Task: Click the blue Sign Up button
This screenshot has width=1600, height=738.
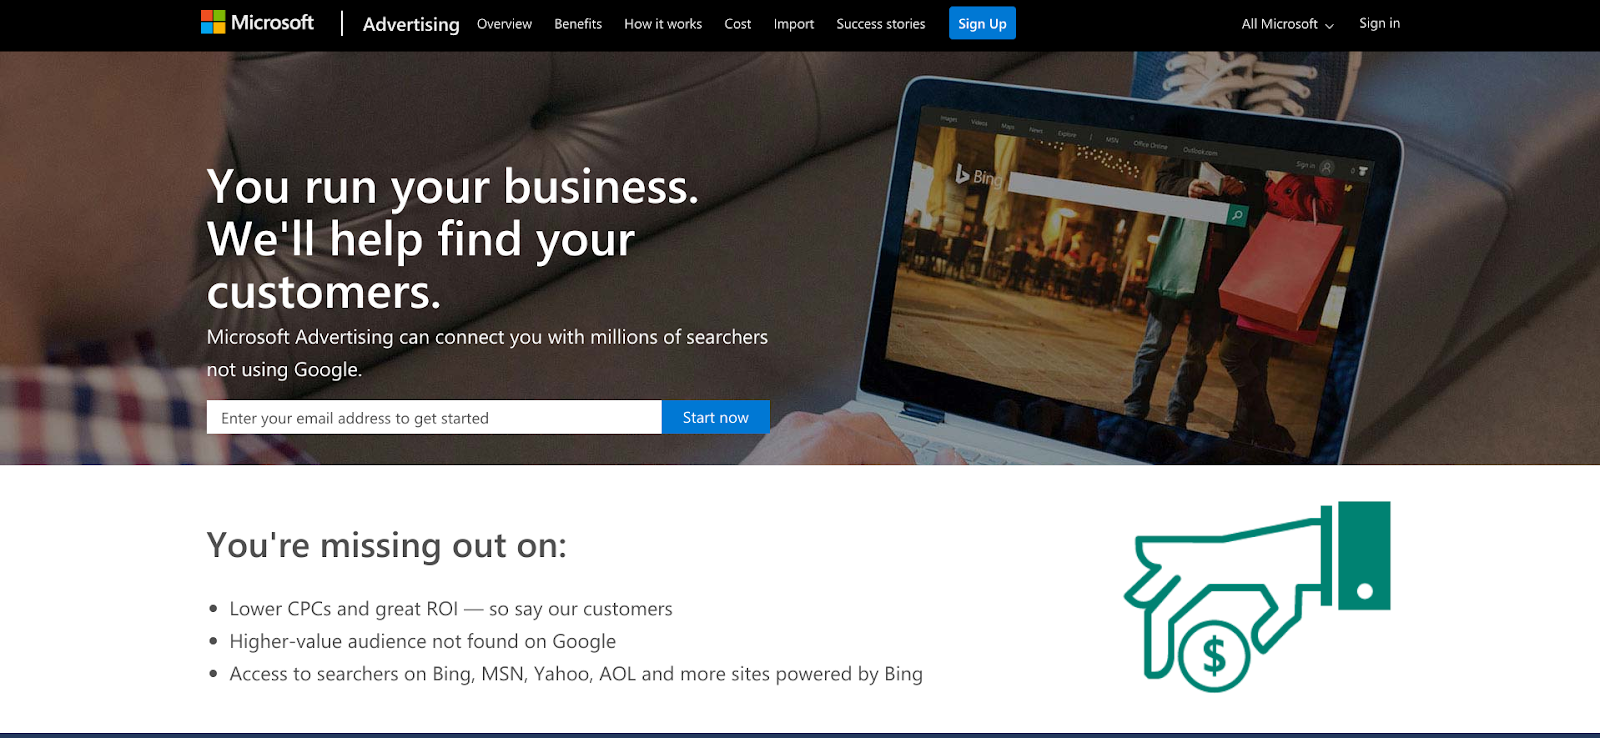Action: click(x=982, y=23)
